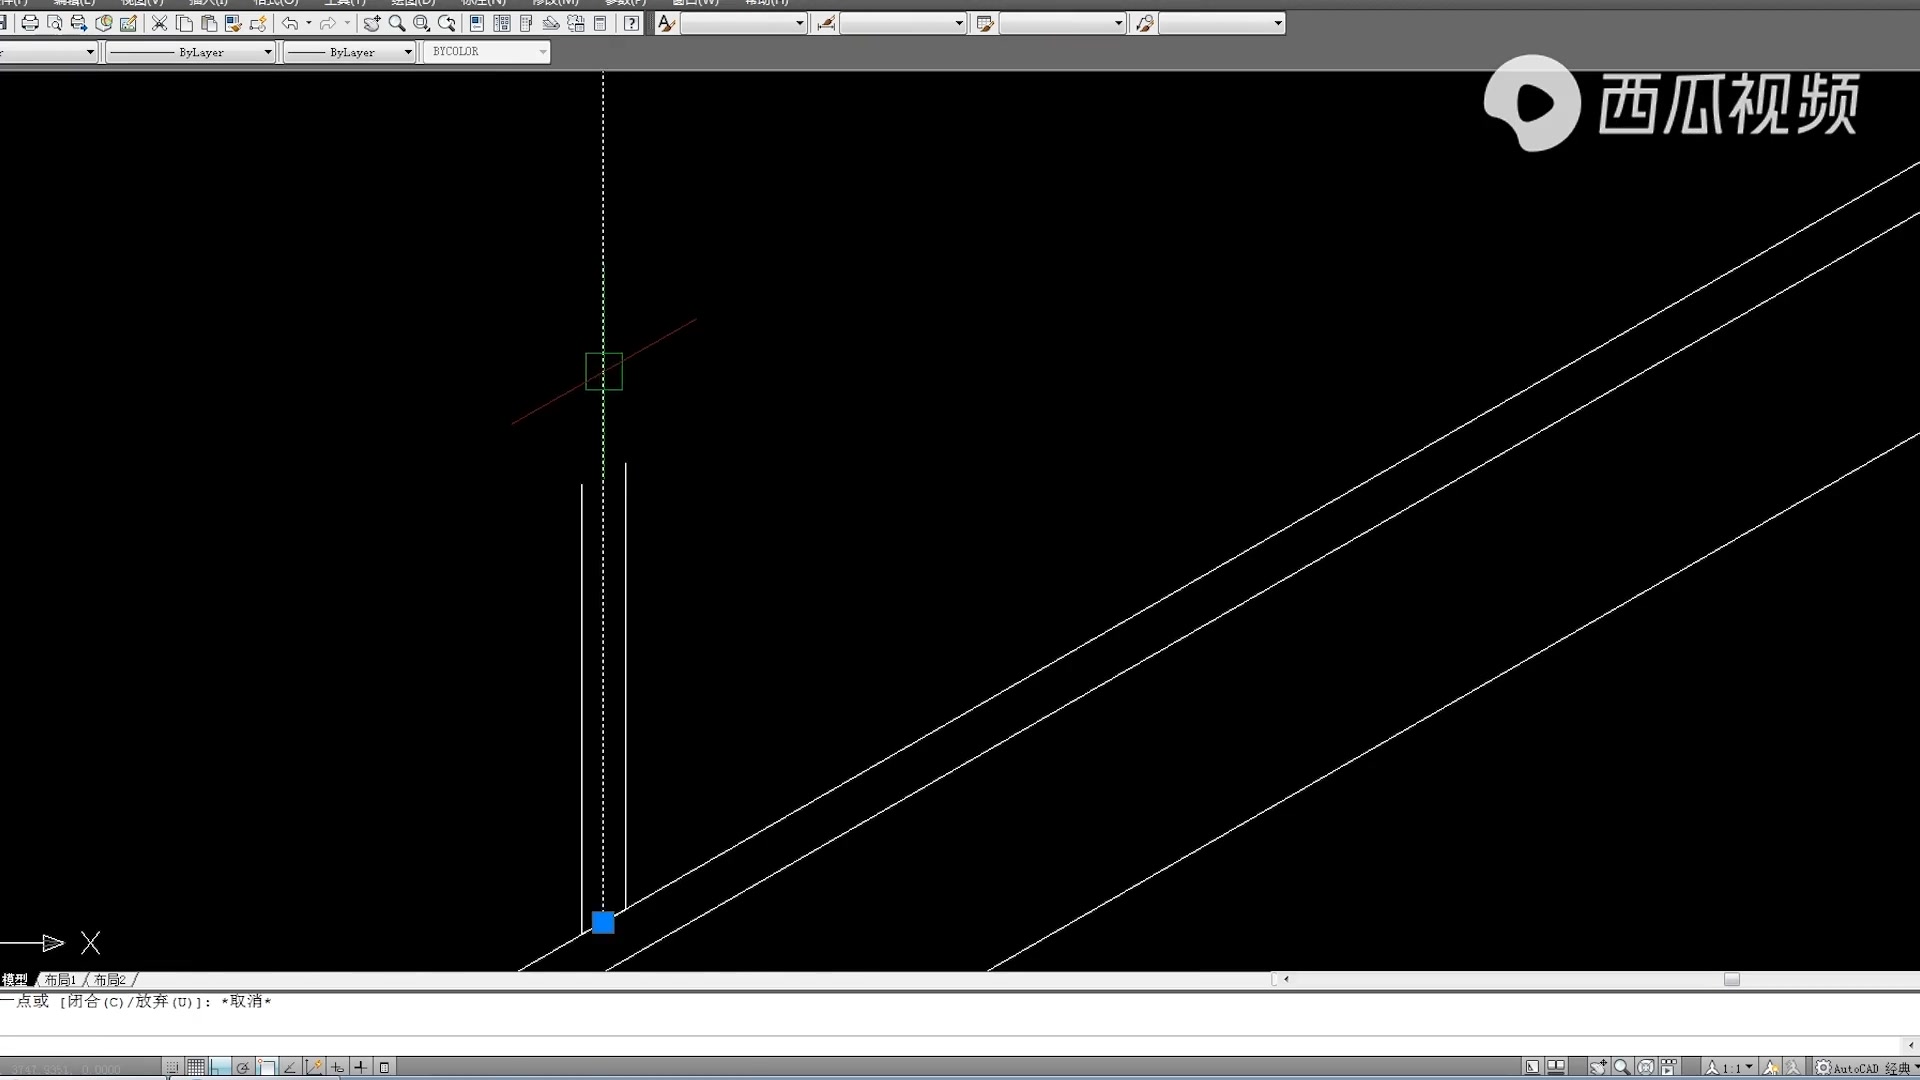Open the table style dropdown
1920x1080 pixels.
(1063, 23)
